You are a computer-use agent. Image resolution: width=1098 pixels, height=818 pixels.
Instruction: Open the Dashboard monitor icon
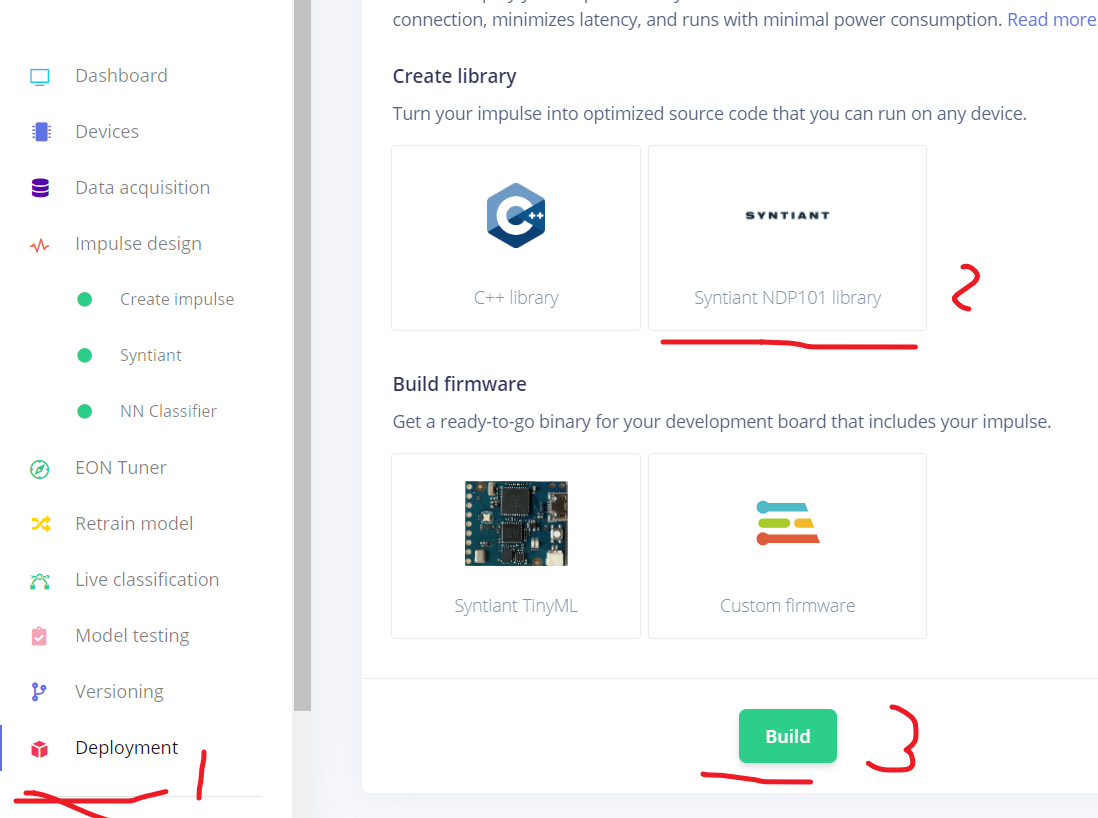pyautogui.click(x=40, y=76)
